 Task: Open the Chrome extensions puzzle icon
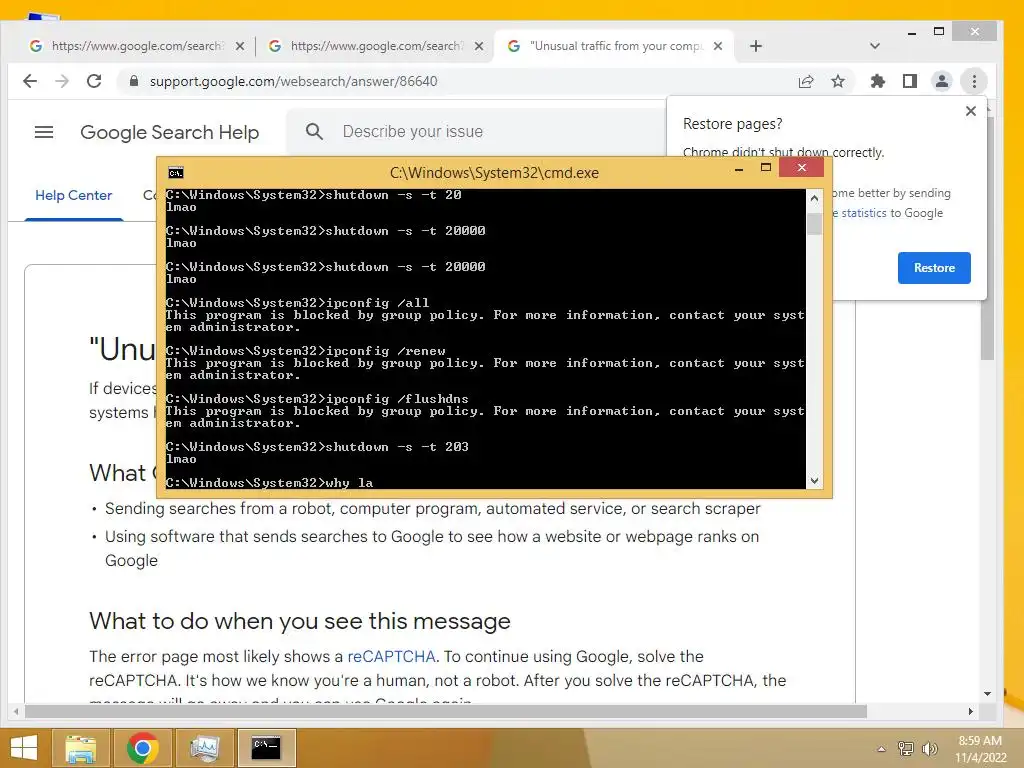pos(878,81)
